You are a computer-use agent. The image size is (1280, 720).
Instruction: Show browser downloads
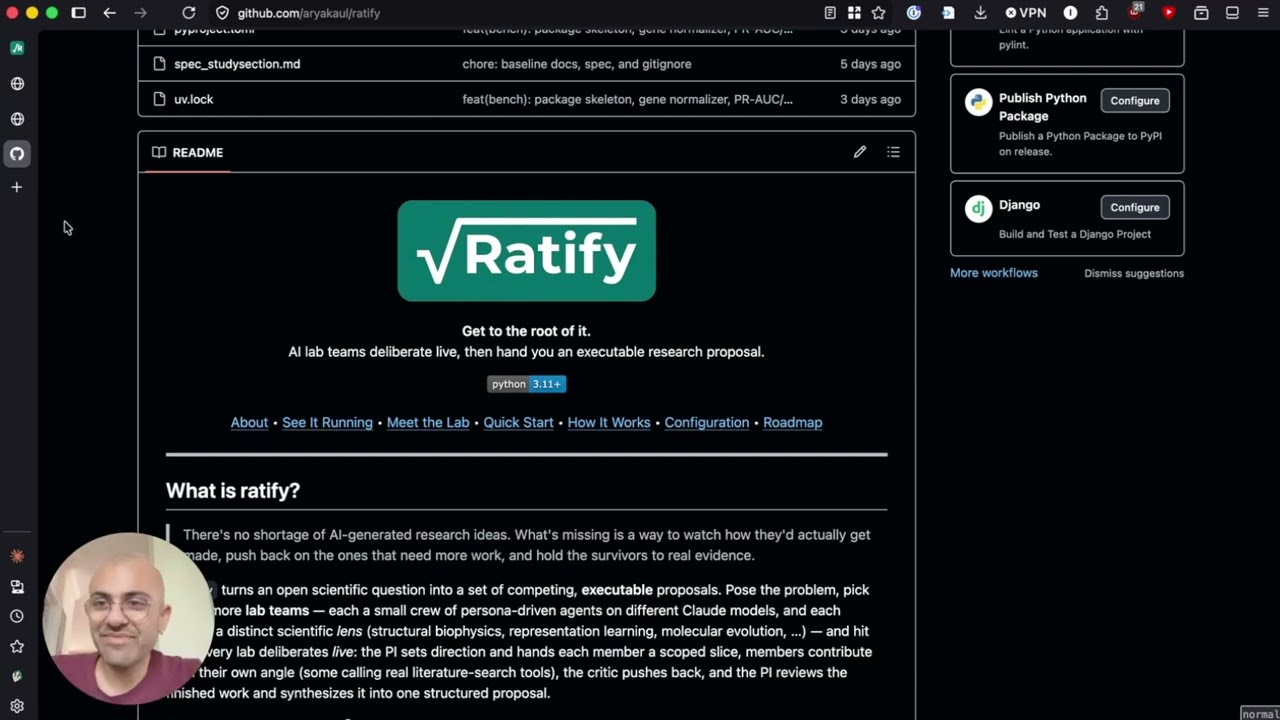pos(980,13)
